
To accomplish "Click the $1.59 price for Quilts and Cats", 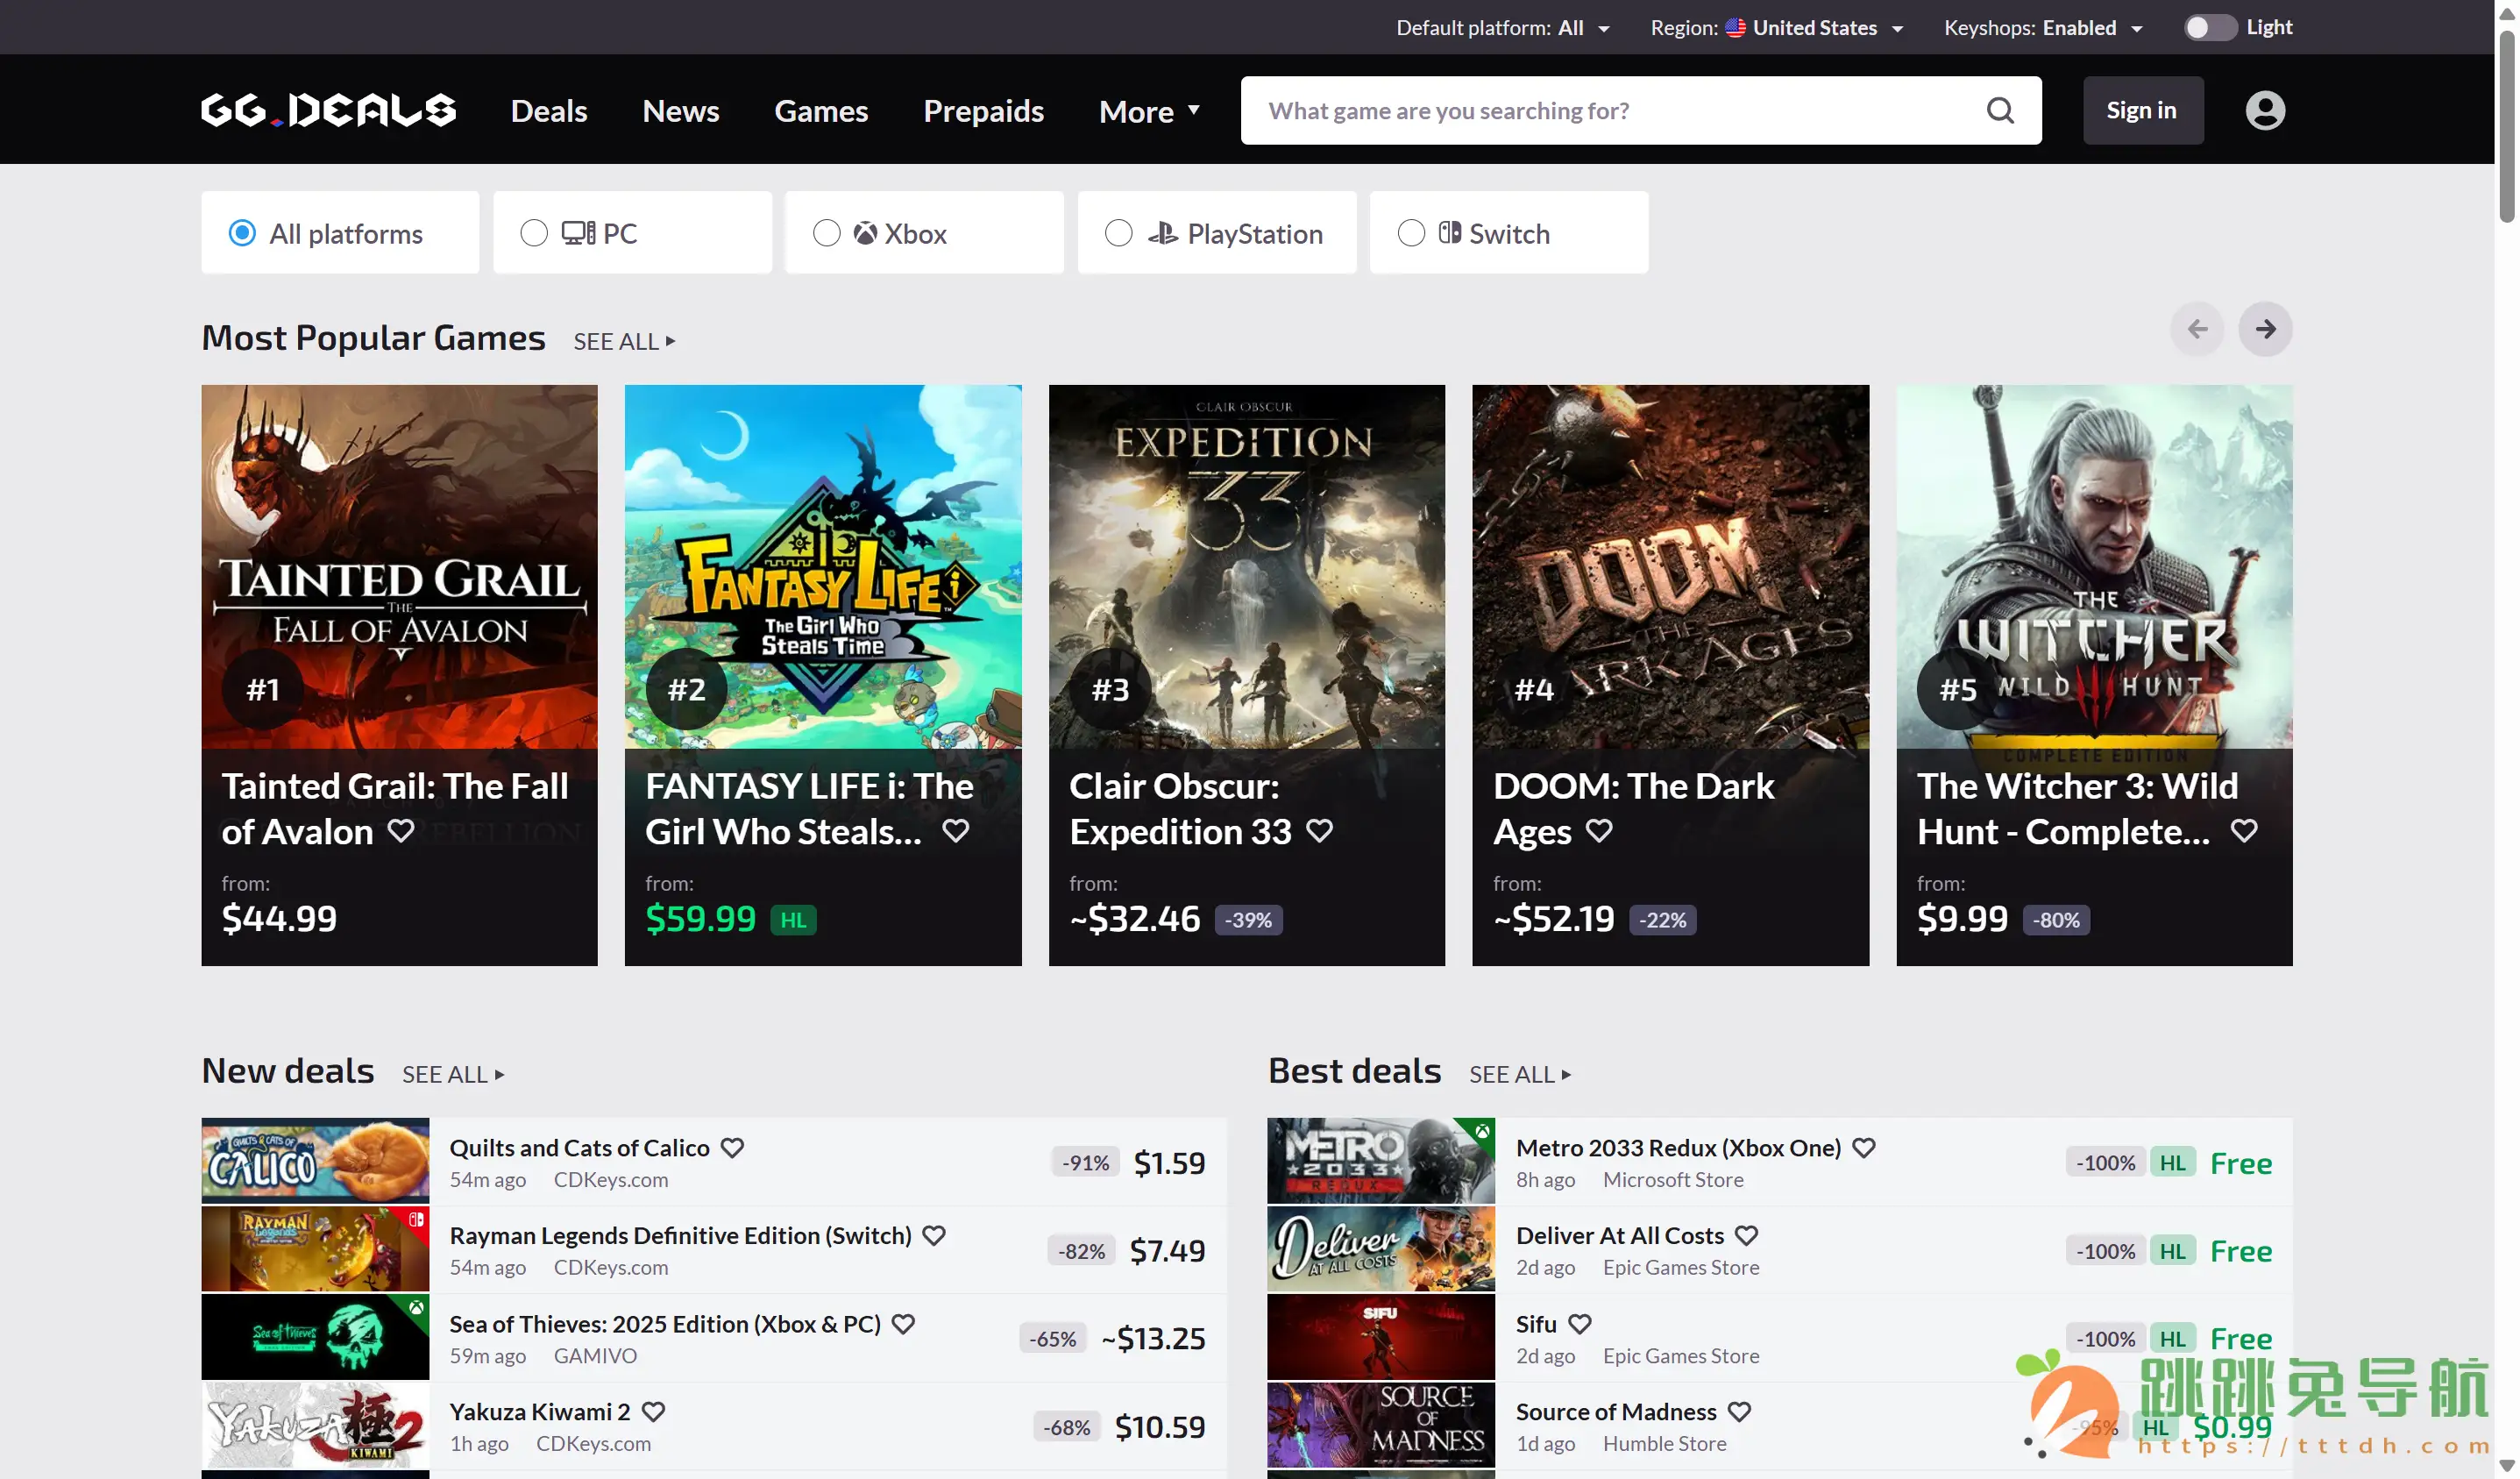I will pos(1169,1163).
